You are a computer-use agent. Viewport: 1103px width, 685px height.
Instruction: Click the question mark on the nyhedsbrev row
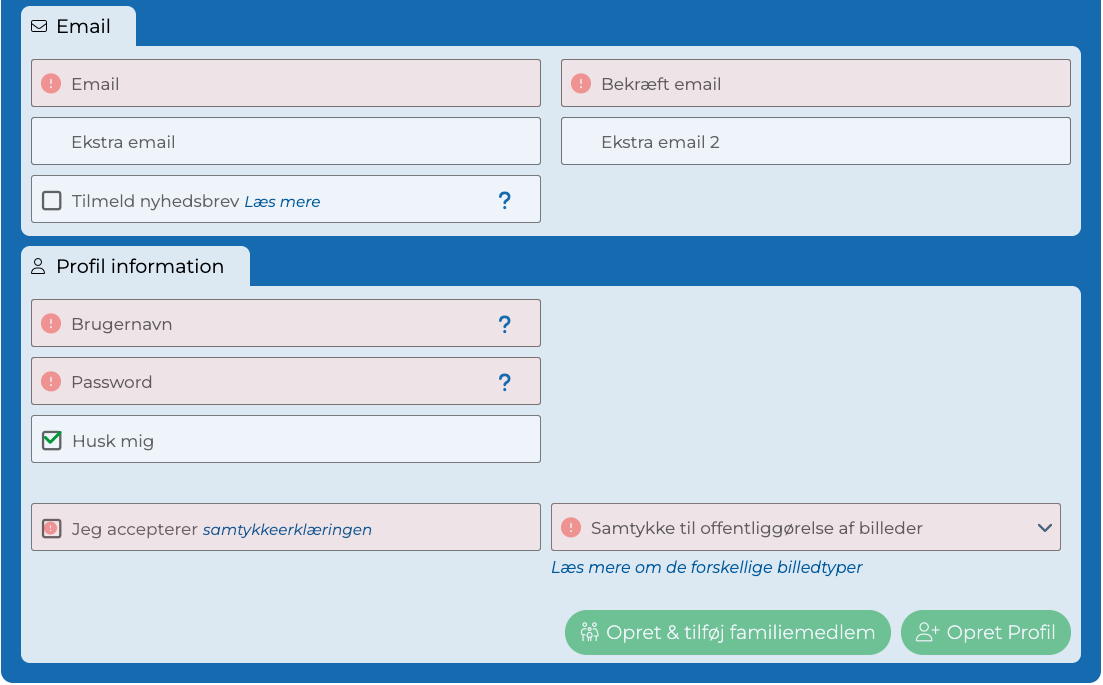point(505,199)
